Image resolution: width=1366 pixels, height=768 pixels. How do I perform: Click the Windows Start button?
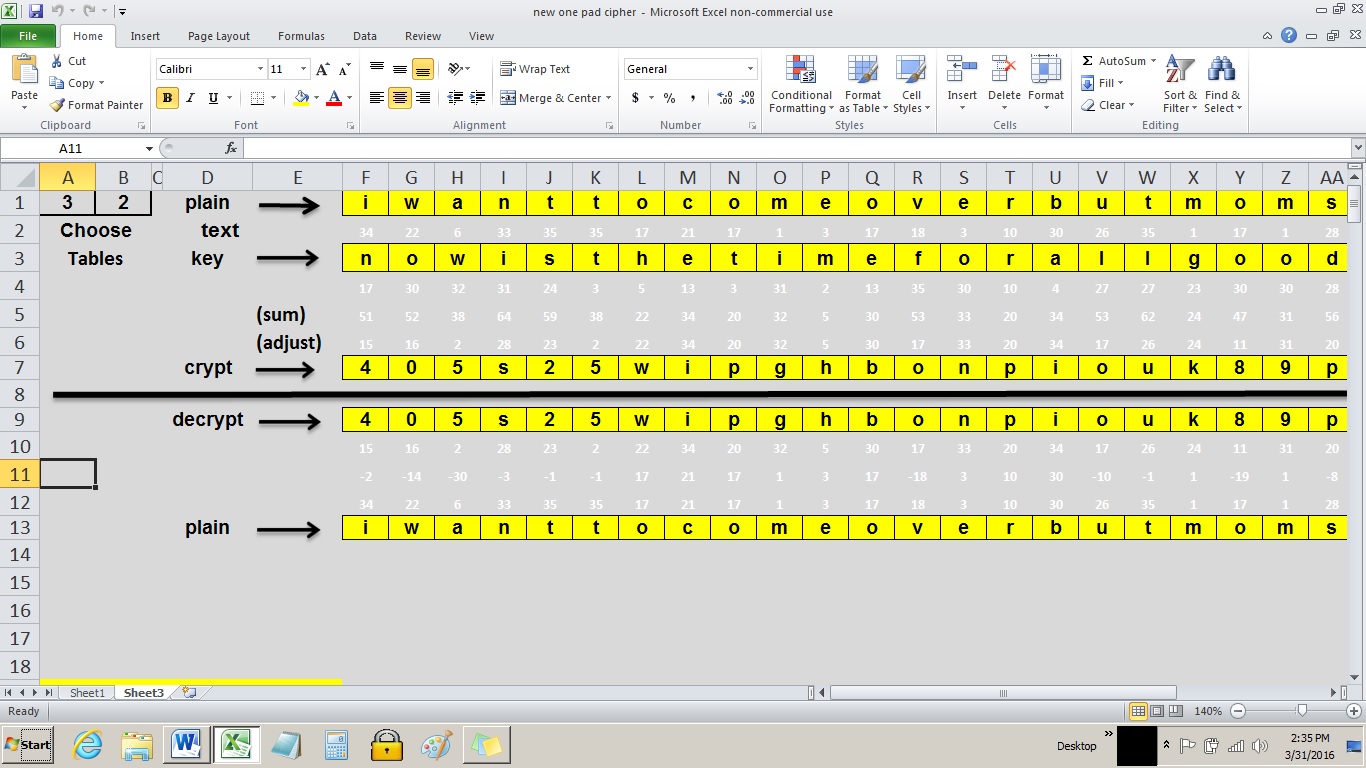(x=28, y=745)
